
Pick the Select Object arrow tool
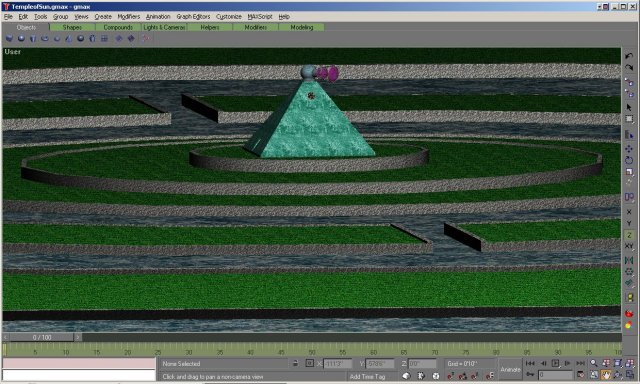click(x=629, y=107)
